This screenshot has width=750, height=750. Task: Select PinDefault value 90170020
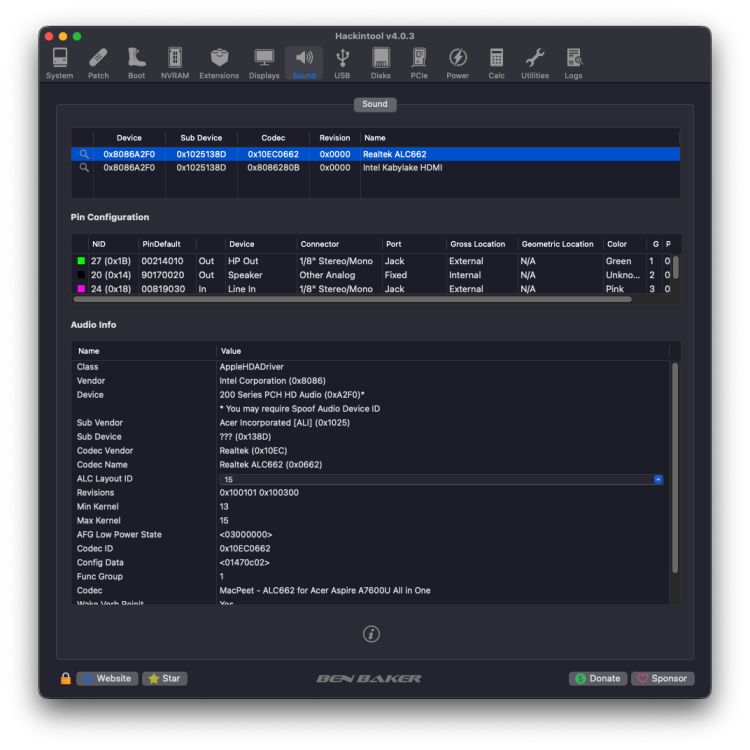coord(163,275)
